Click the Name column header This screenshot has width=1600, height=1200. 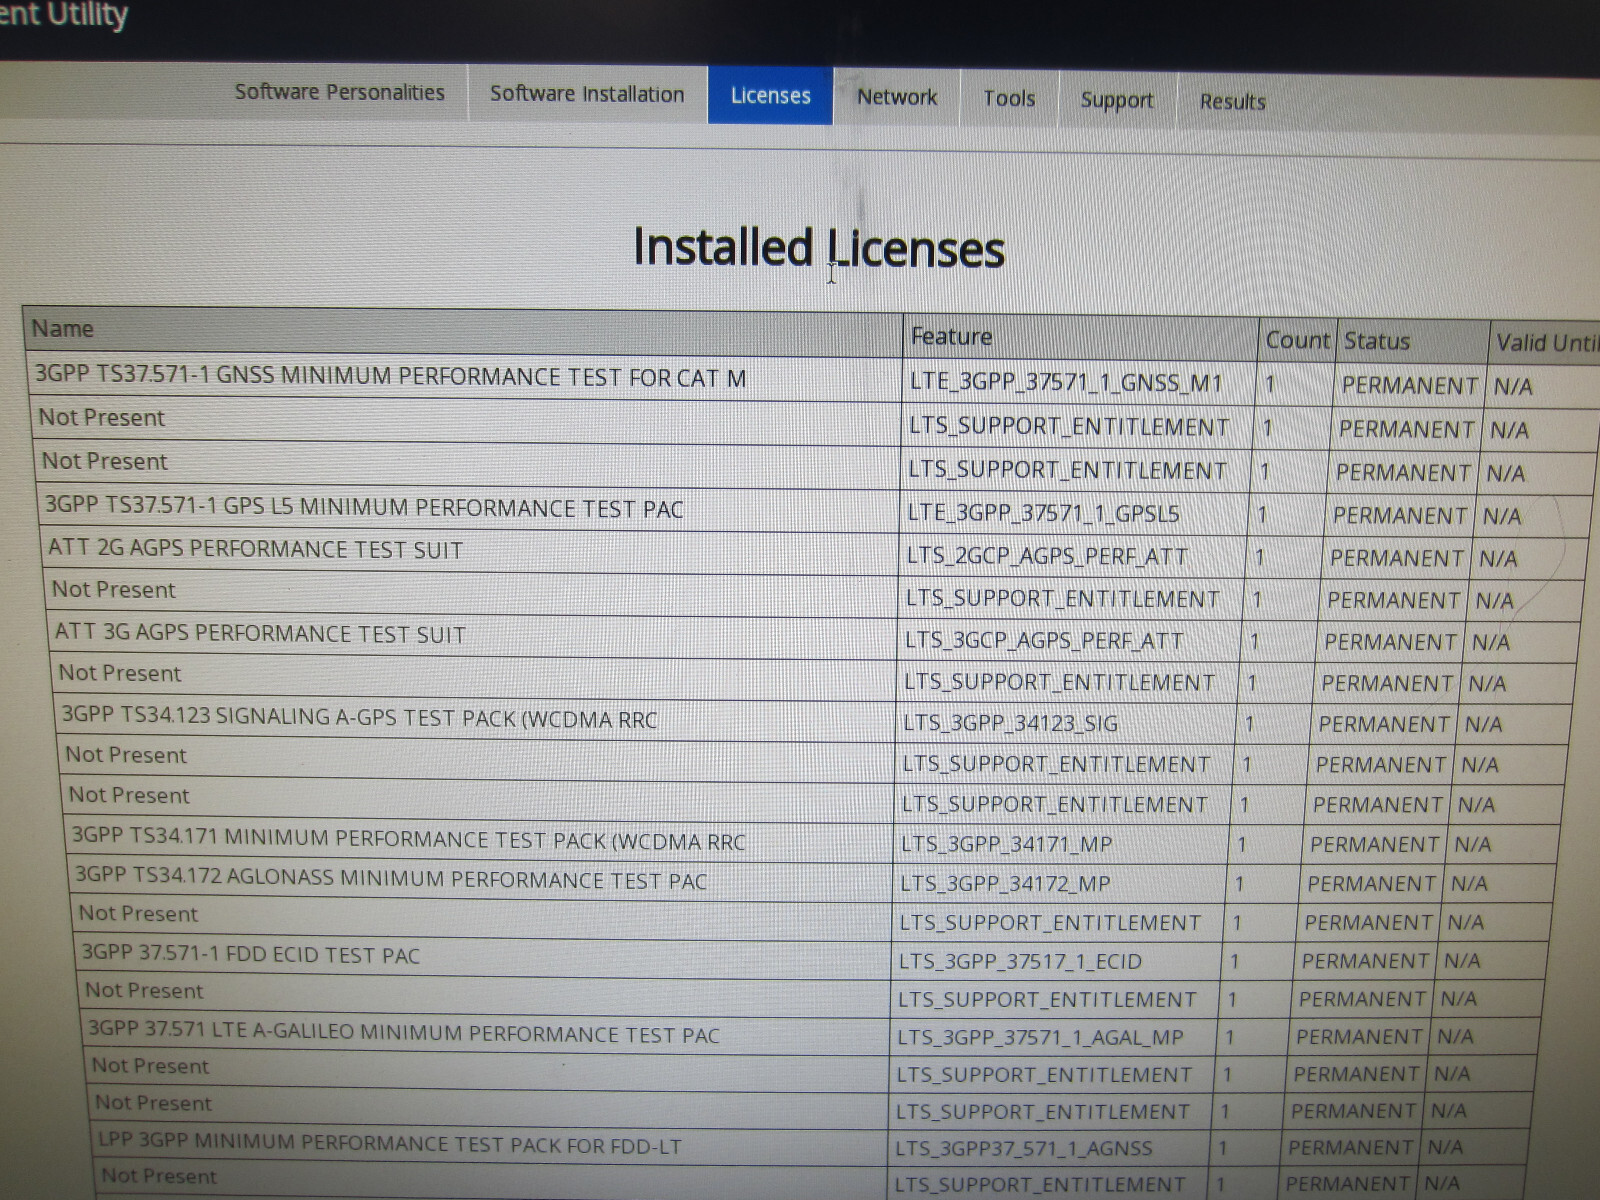tap(462, 331)
